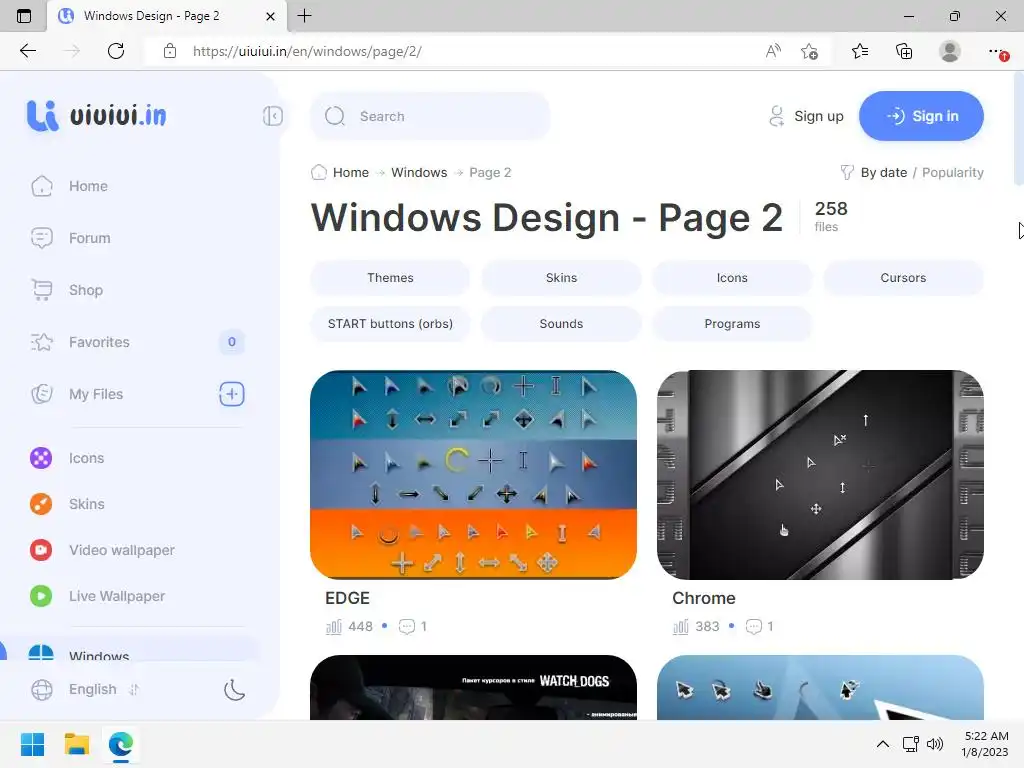Open the Chrome title link
This screenshot has width=1024, height=768.
pyautogui.click(x=704, y=598)
